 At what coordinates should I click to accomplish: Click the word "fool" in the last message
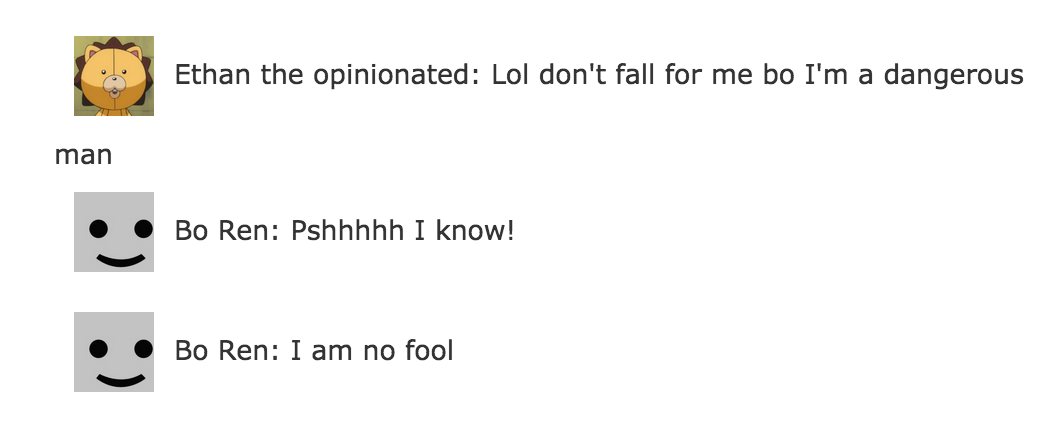coord(430,351)
